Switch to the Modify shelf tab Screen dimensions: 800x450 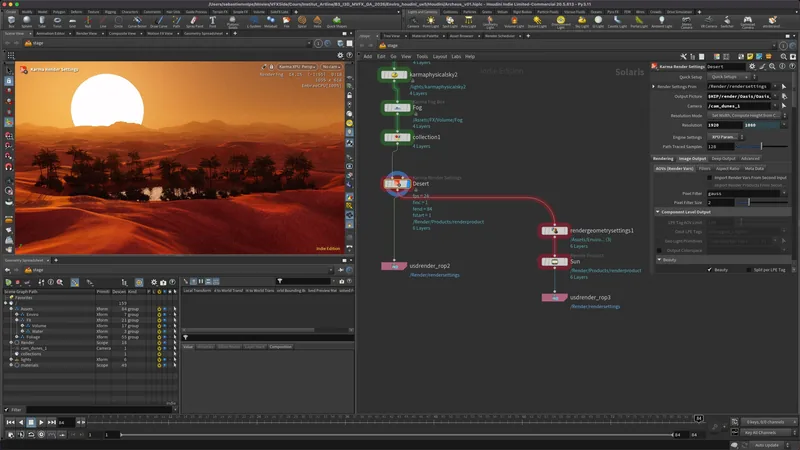pos(27,12)
